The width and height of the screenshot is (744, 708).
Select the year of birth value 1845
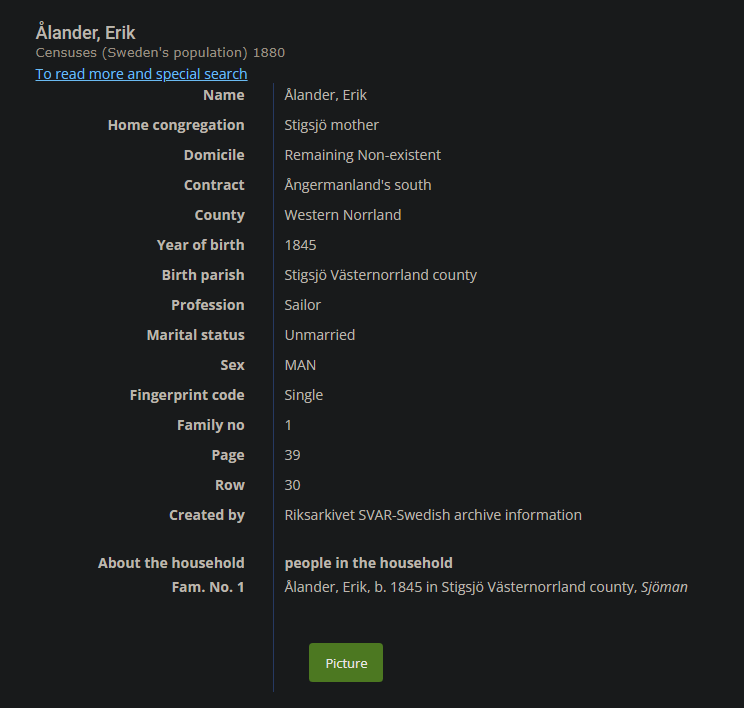pos(301,245)
